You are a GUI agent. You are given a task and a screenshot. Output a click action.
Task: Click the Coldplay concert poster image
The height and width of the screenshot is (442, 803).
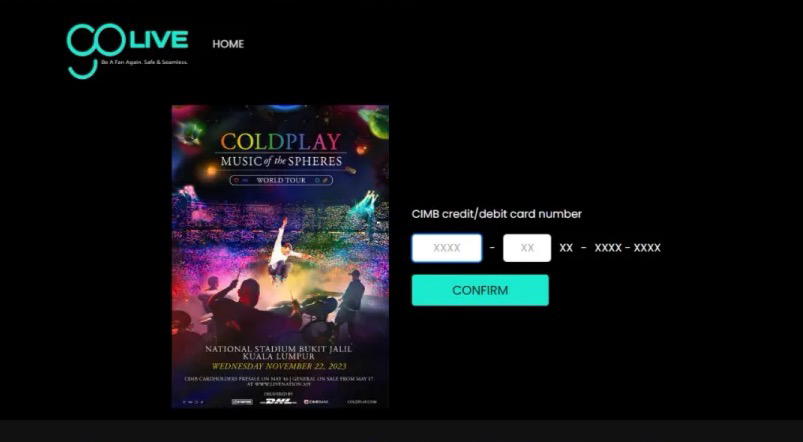280,257
